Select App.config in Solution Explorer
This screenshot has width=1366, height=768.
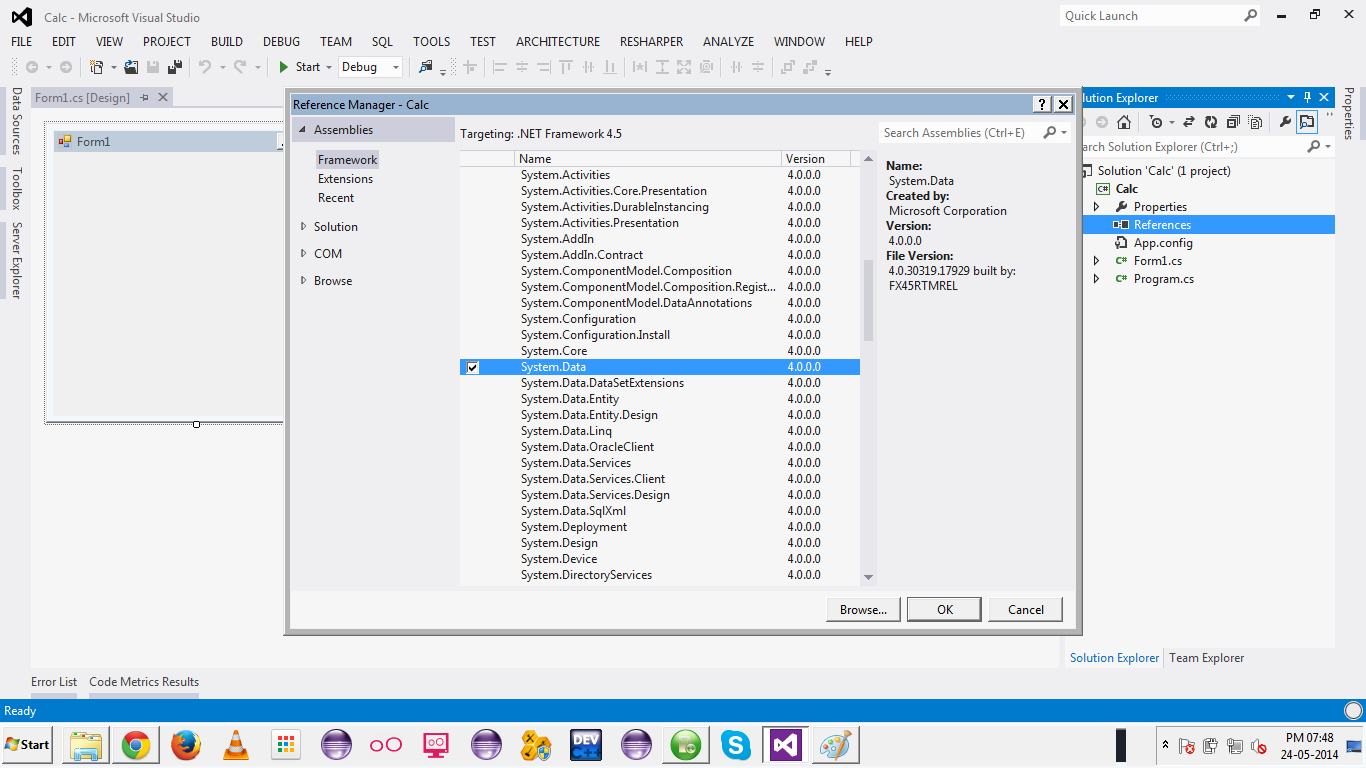coord(1163,243)
